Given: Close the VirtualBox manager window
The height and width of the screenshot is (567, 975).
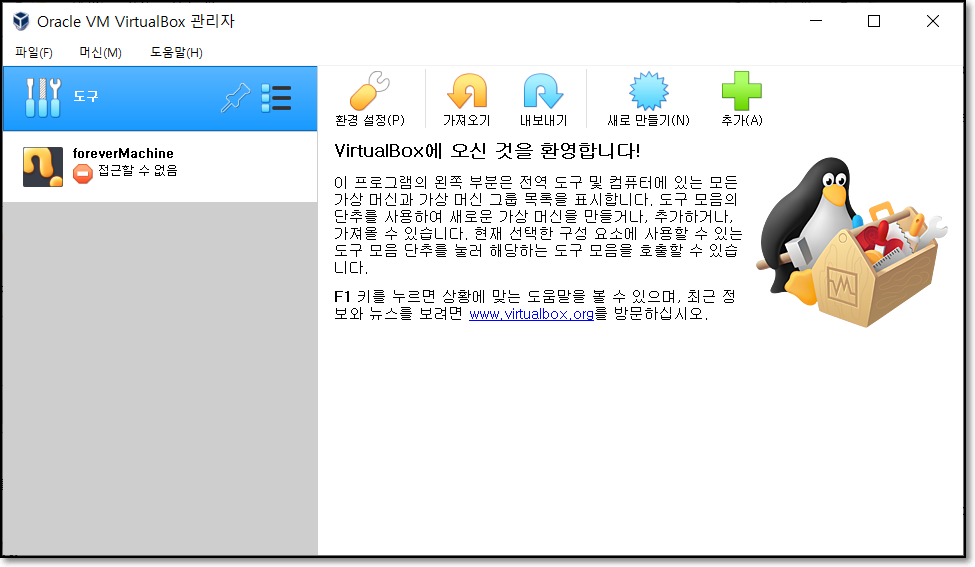Looking at the screenshot, I should (932, 21).
